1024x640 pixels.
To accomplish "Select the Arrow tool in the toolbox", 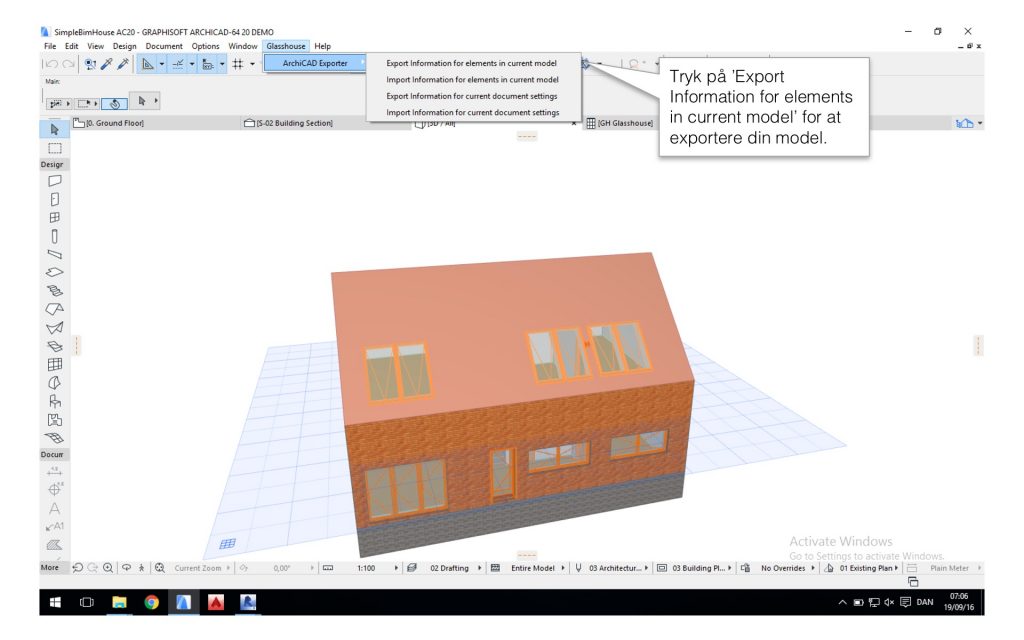I will coord(55,129).
